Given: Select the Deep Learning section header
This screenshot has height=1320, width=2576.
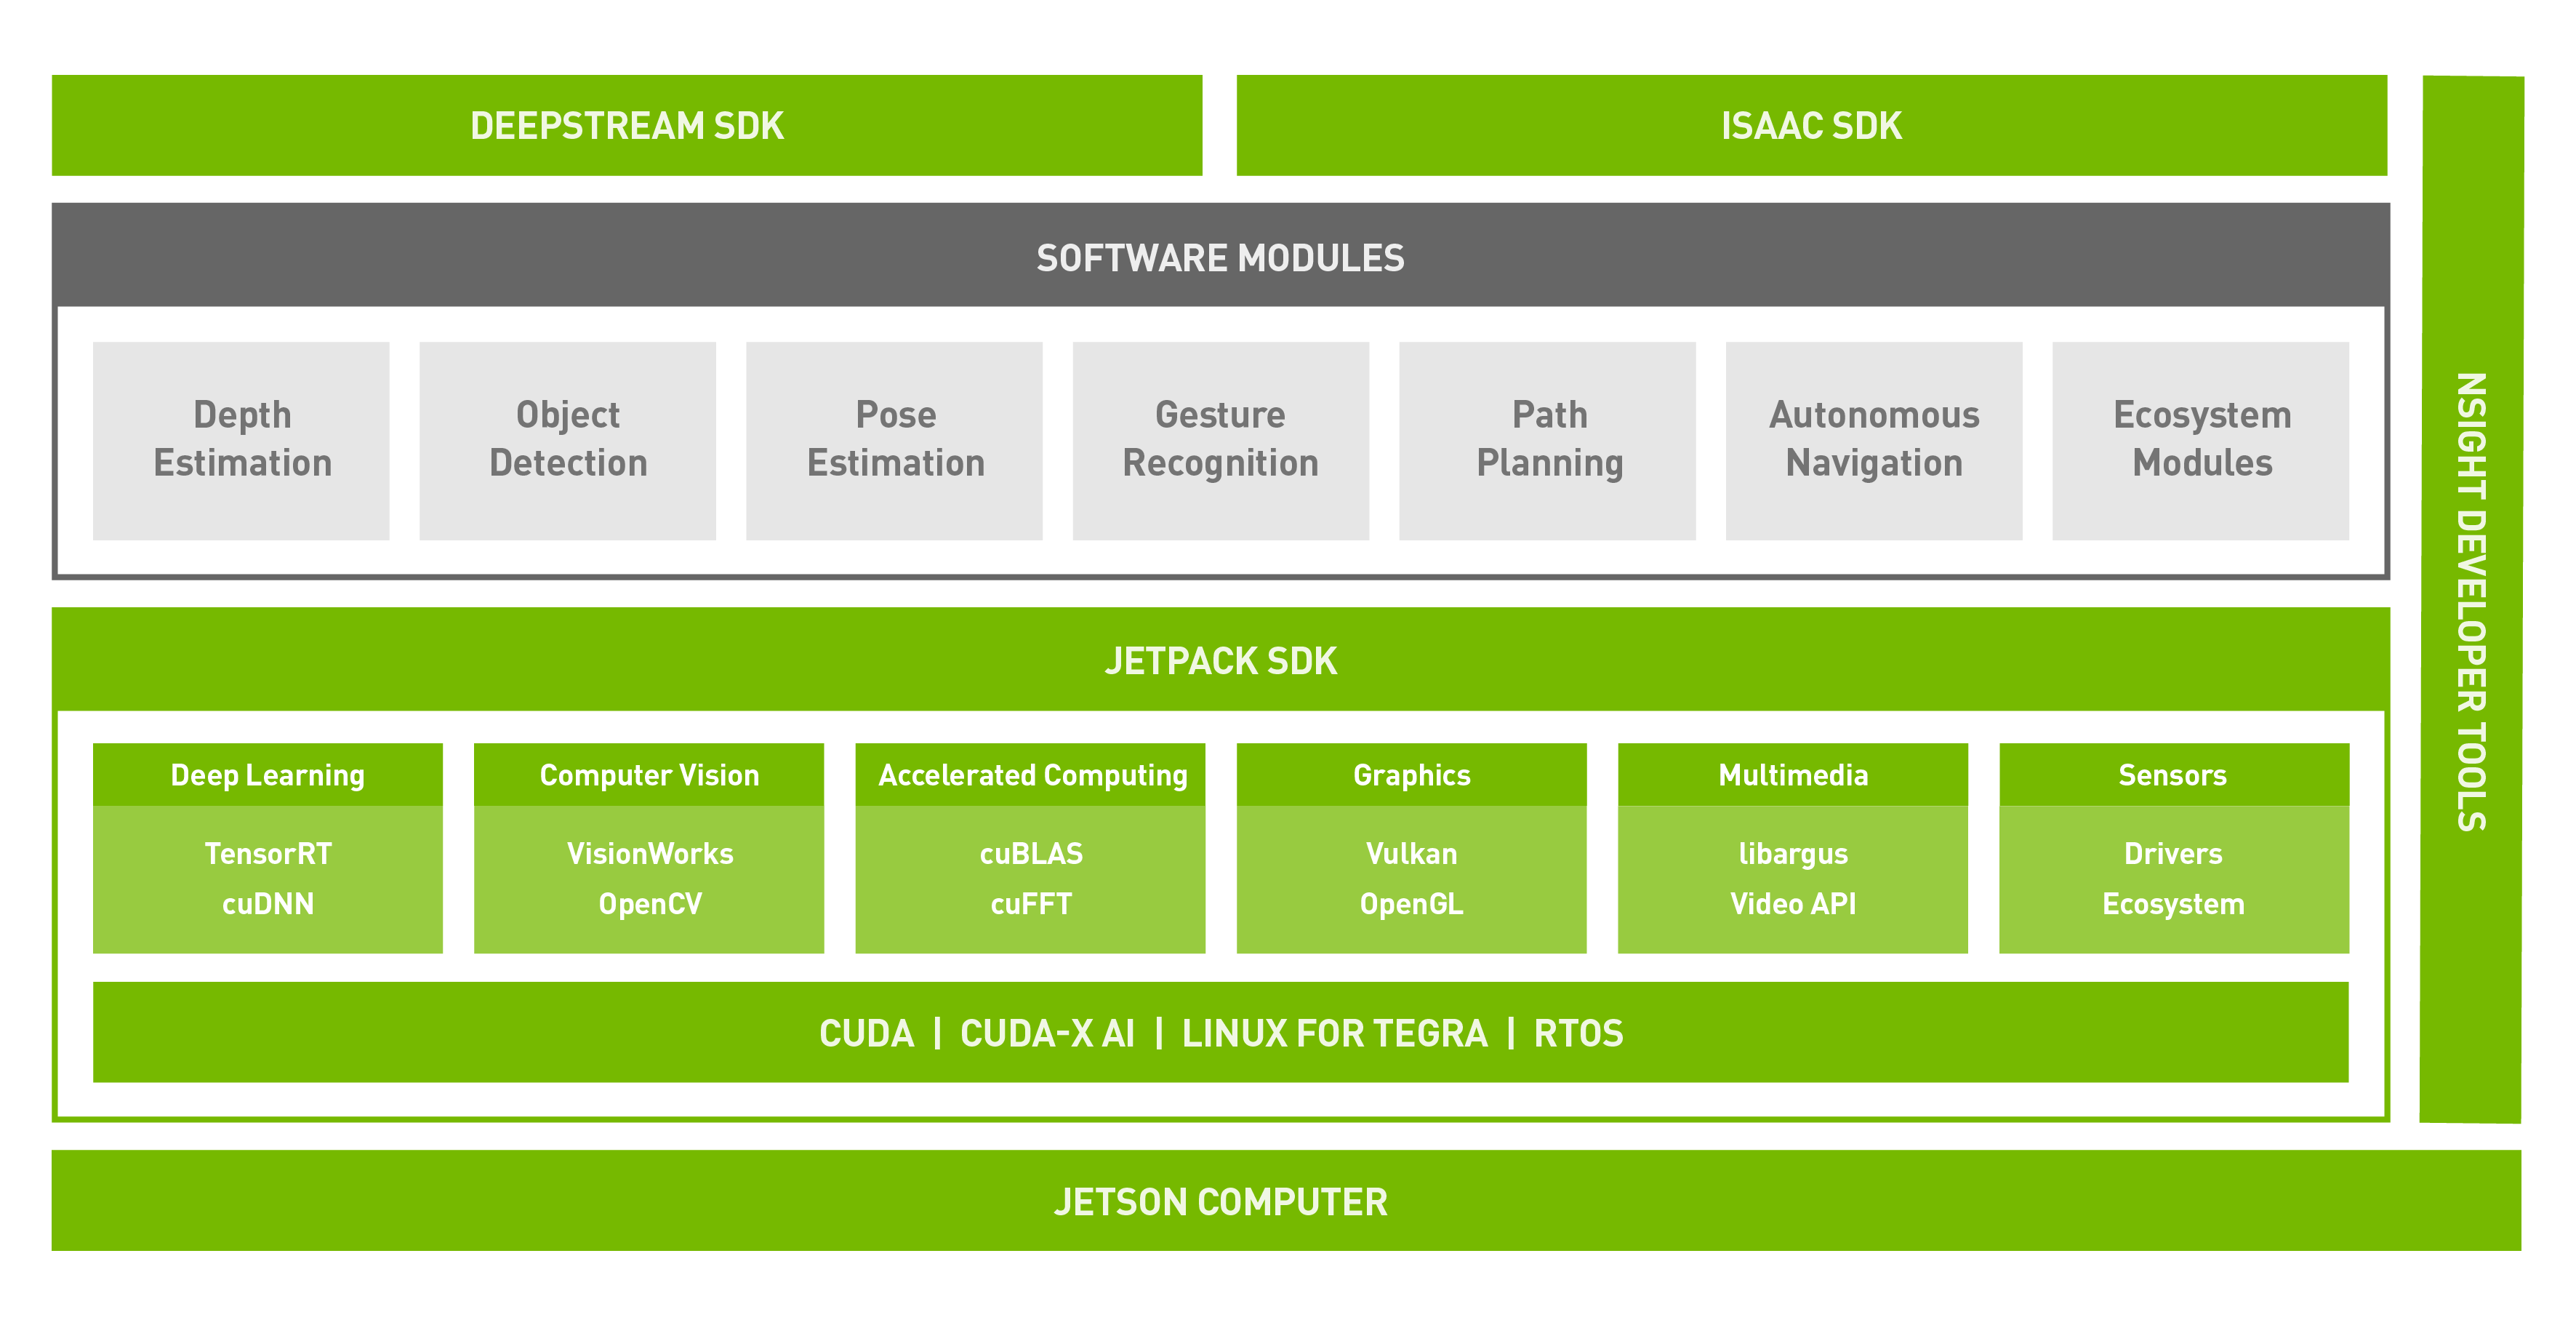Looking at the screenshot, I should pyautogui.click(x=268, y=775).
